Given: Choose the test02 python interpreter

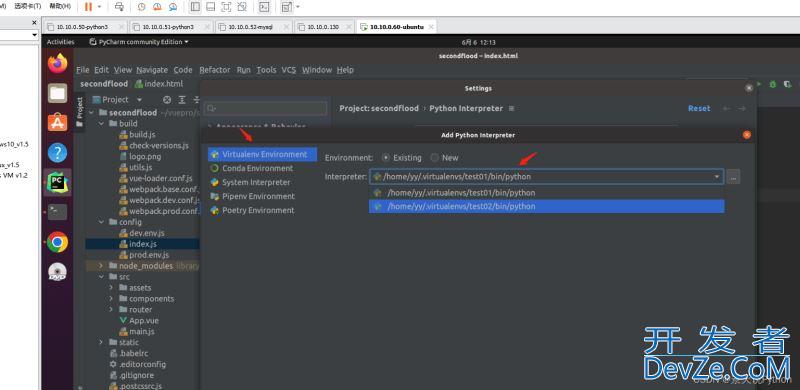Looking at the screenshot, I should [x=546, y=206].
